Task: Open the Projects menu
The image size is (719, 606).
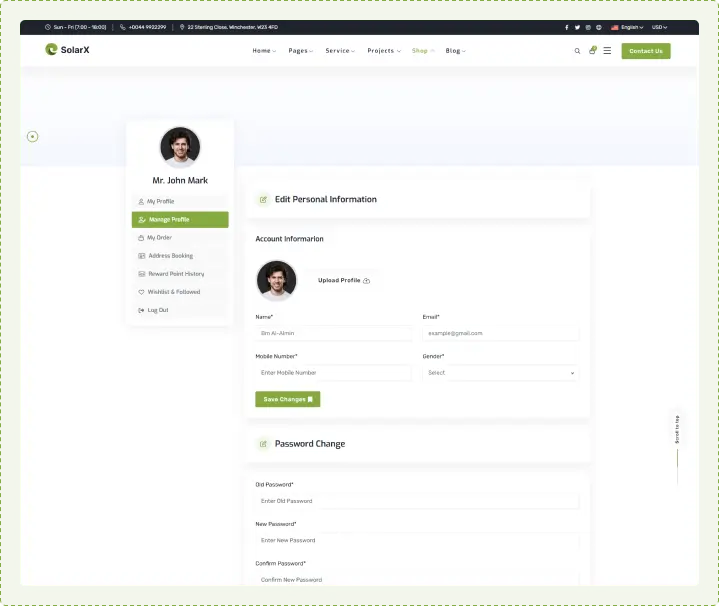Action: 383,51
